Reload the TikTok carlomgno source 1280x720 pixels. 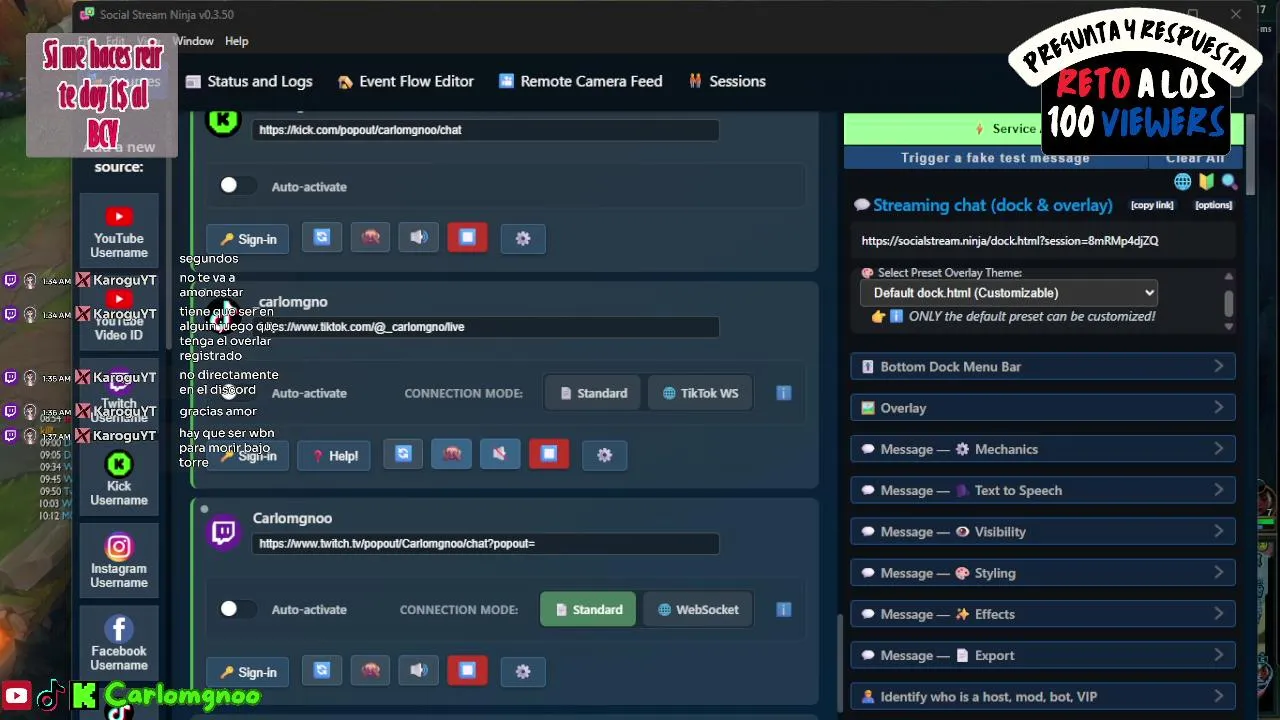[x=403, y=454]
